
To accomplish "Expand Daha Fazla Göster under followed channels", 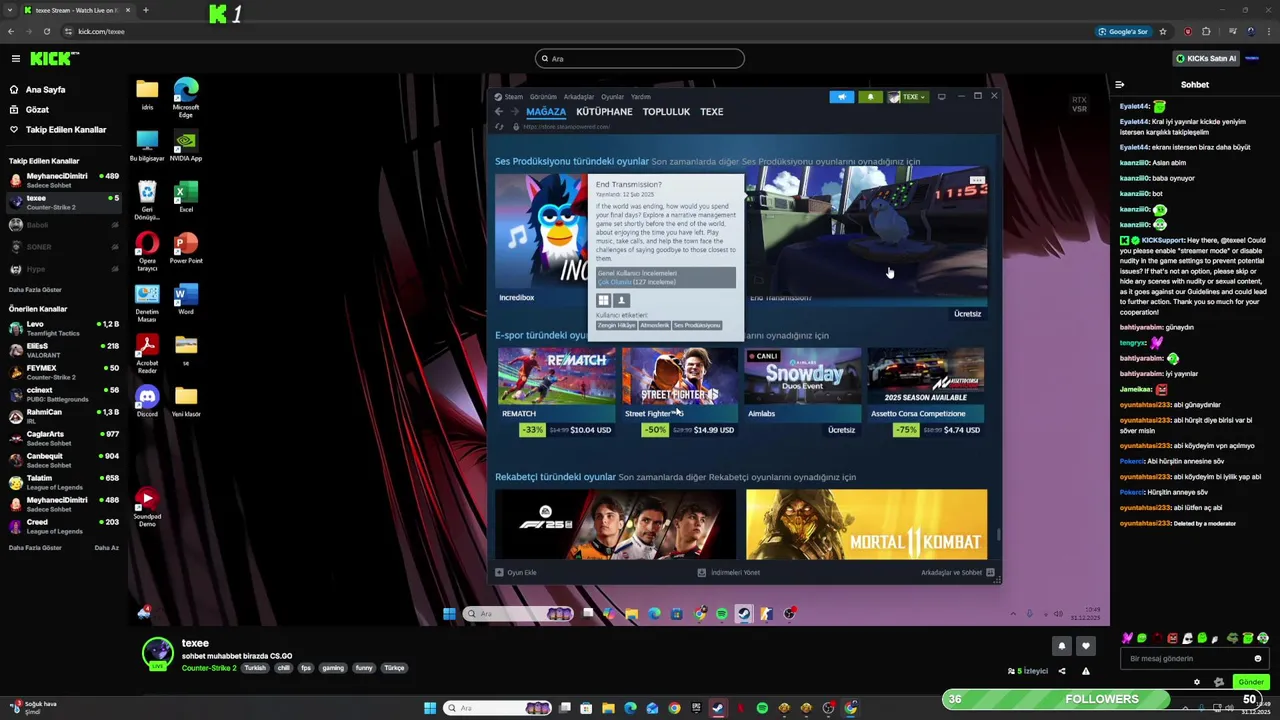I will tap(35, 290).
